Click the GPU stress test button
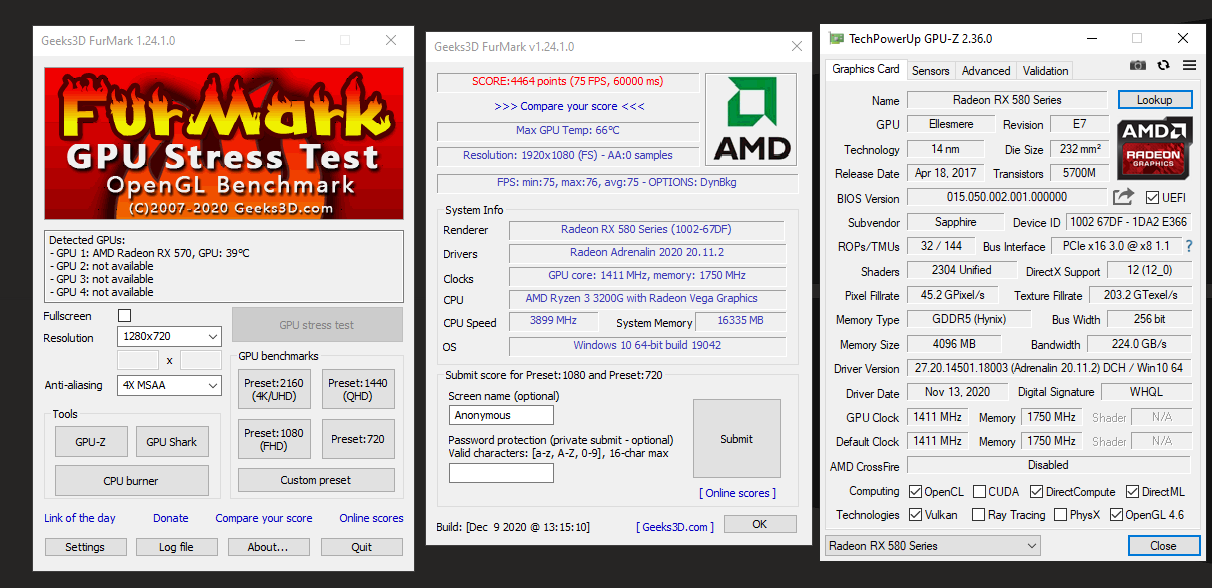The image size is (1212, 588). 317,325
